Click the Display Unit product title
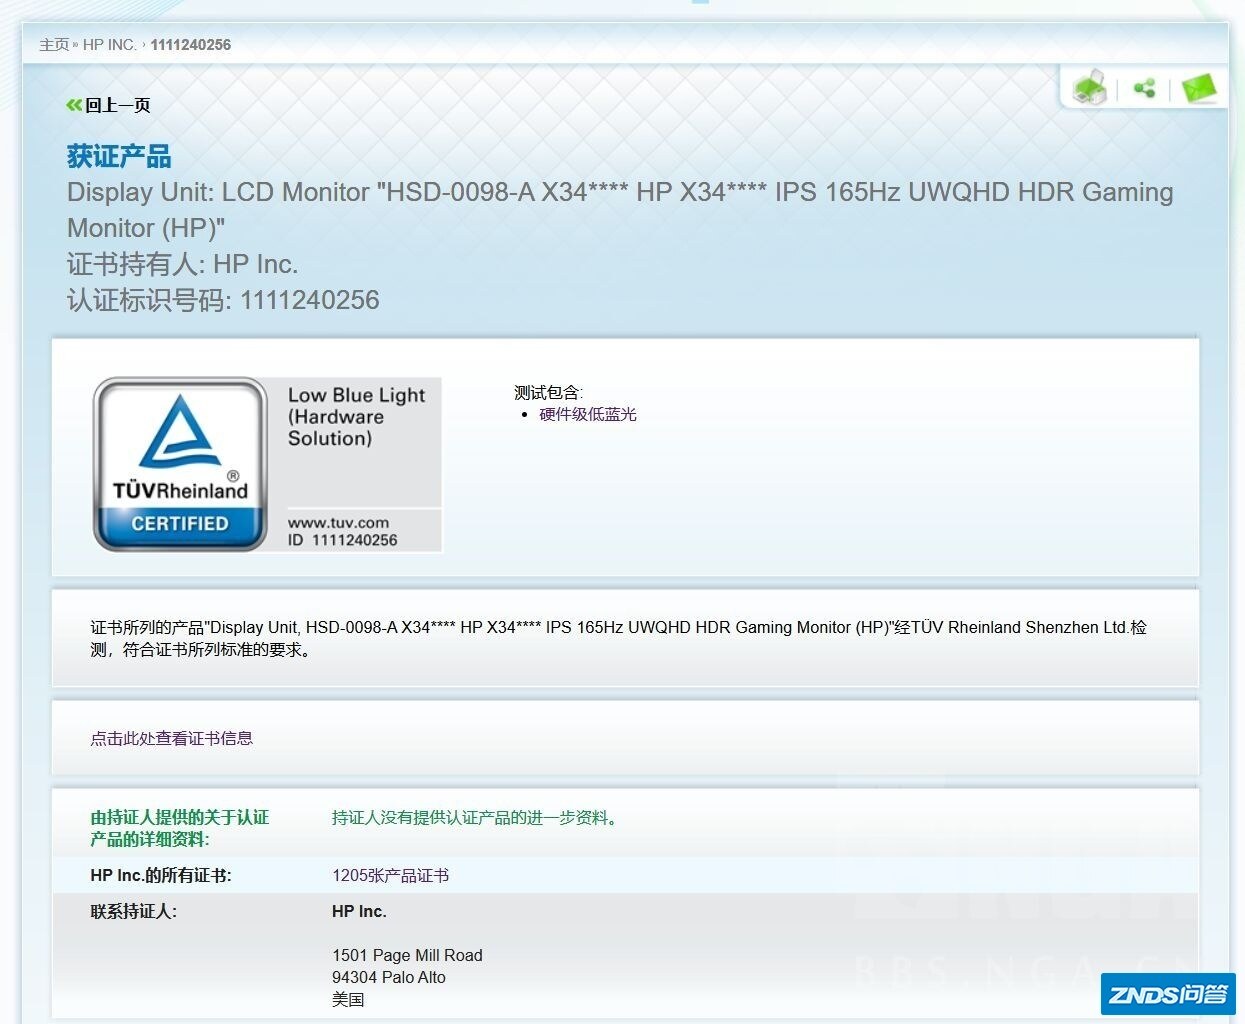Viewport: 1245px width, 1024px height. (620, 210)
